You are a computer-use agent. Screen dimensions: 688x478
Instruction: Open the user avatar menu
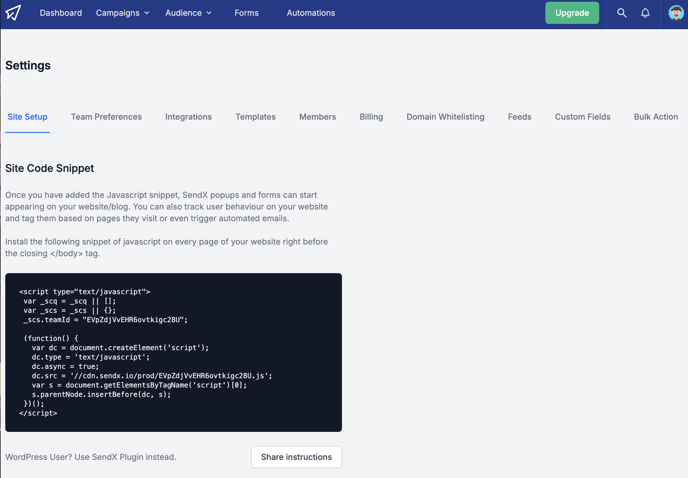pyautogui.click(x=676, y=13)
